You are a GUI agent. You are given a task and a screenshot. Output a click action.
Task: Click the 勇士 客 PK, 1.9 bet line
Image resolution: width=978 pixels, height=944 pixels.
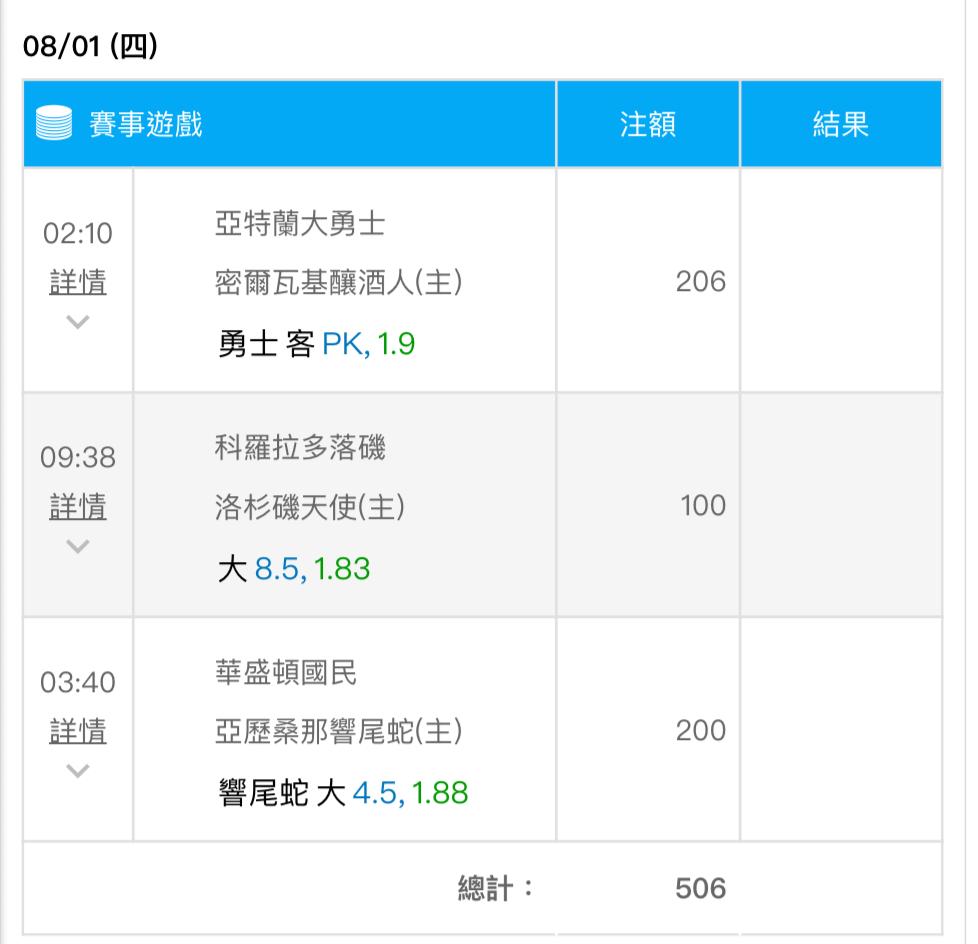(x=316, y=344)
